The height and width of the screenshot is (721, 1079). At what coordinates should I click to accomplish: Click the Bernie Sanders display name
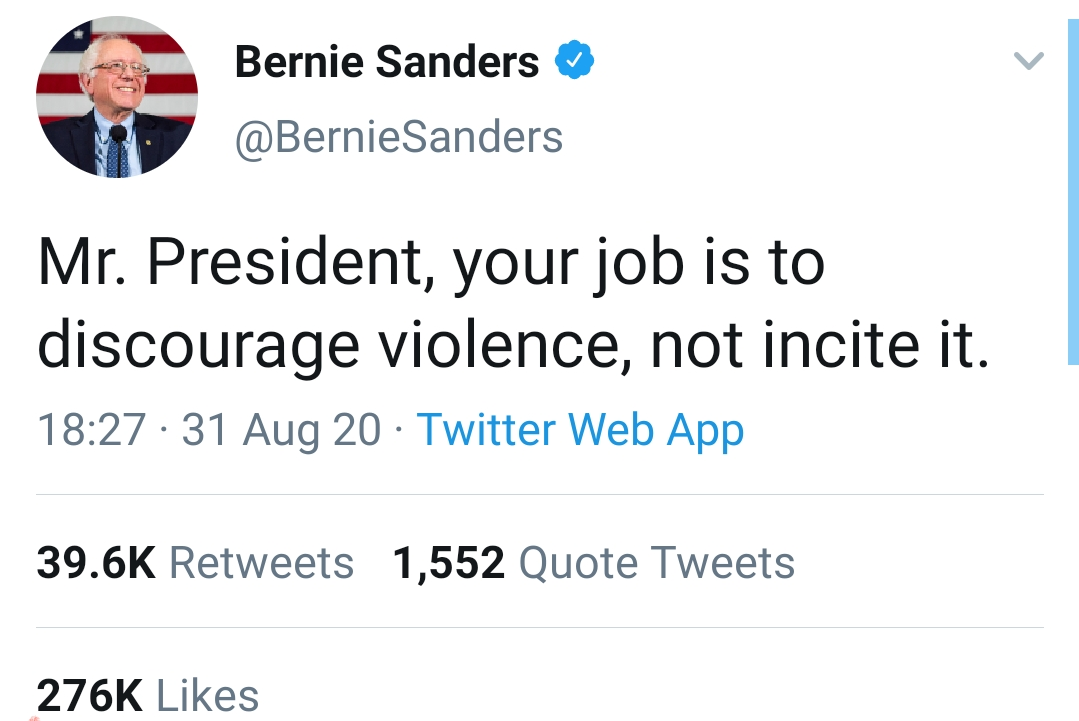click(x=386, y=62)
